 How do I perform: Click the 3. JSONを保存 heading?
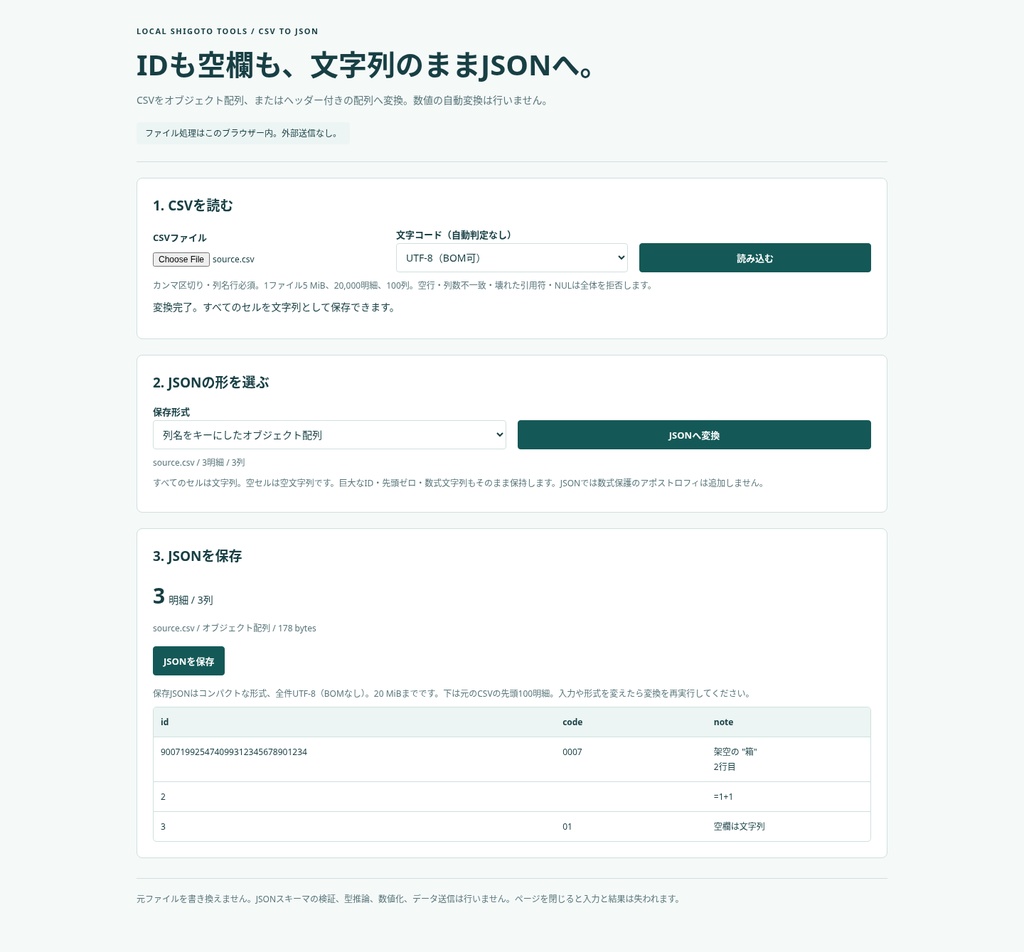click(197, 556)
